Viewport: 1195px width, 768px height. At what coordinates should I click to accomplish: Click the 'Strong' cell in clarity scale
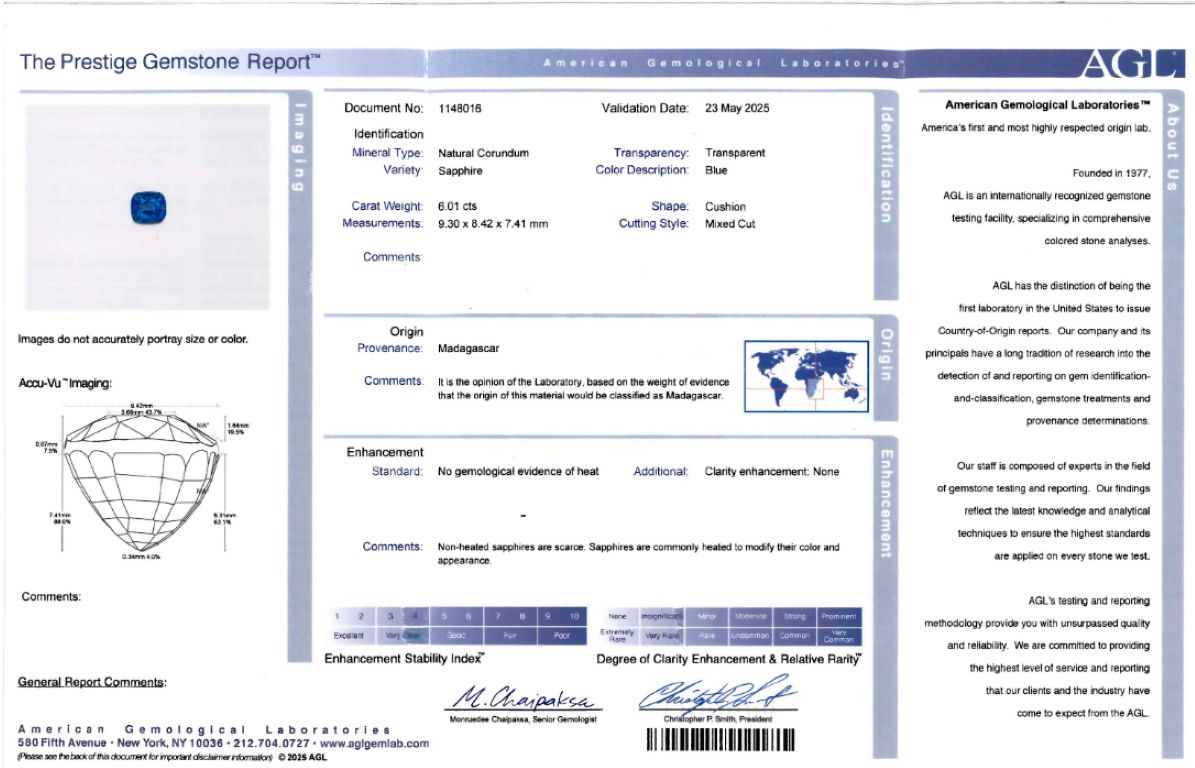(x=794, y=616)
